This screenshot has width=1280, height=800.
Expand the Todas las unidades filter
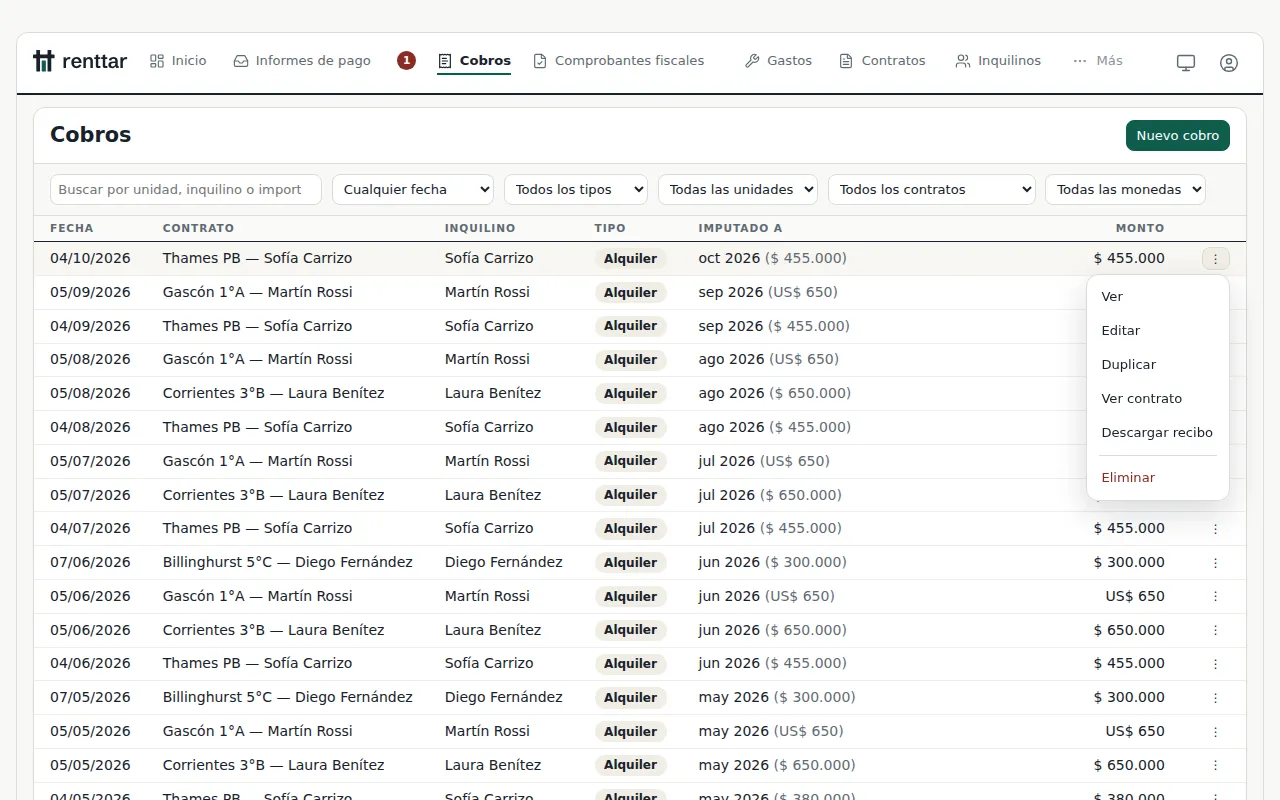738,189
